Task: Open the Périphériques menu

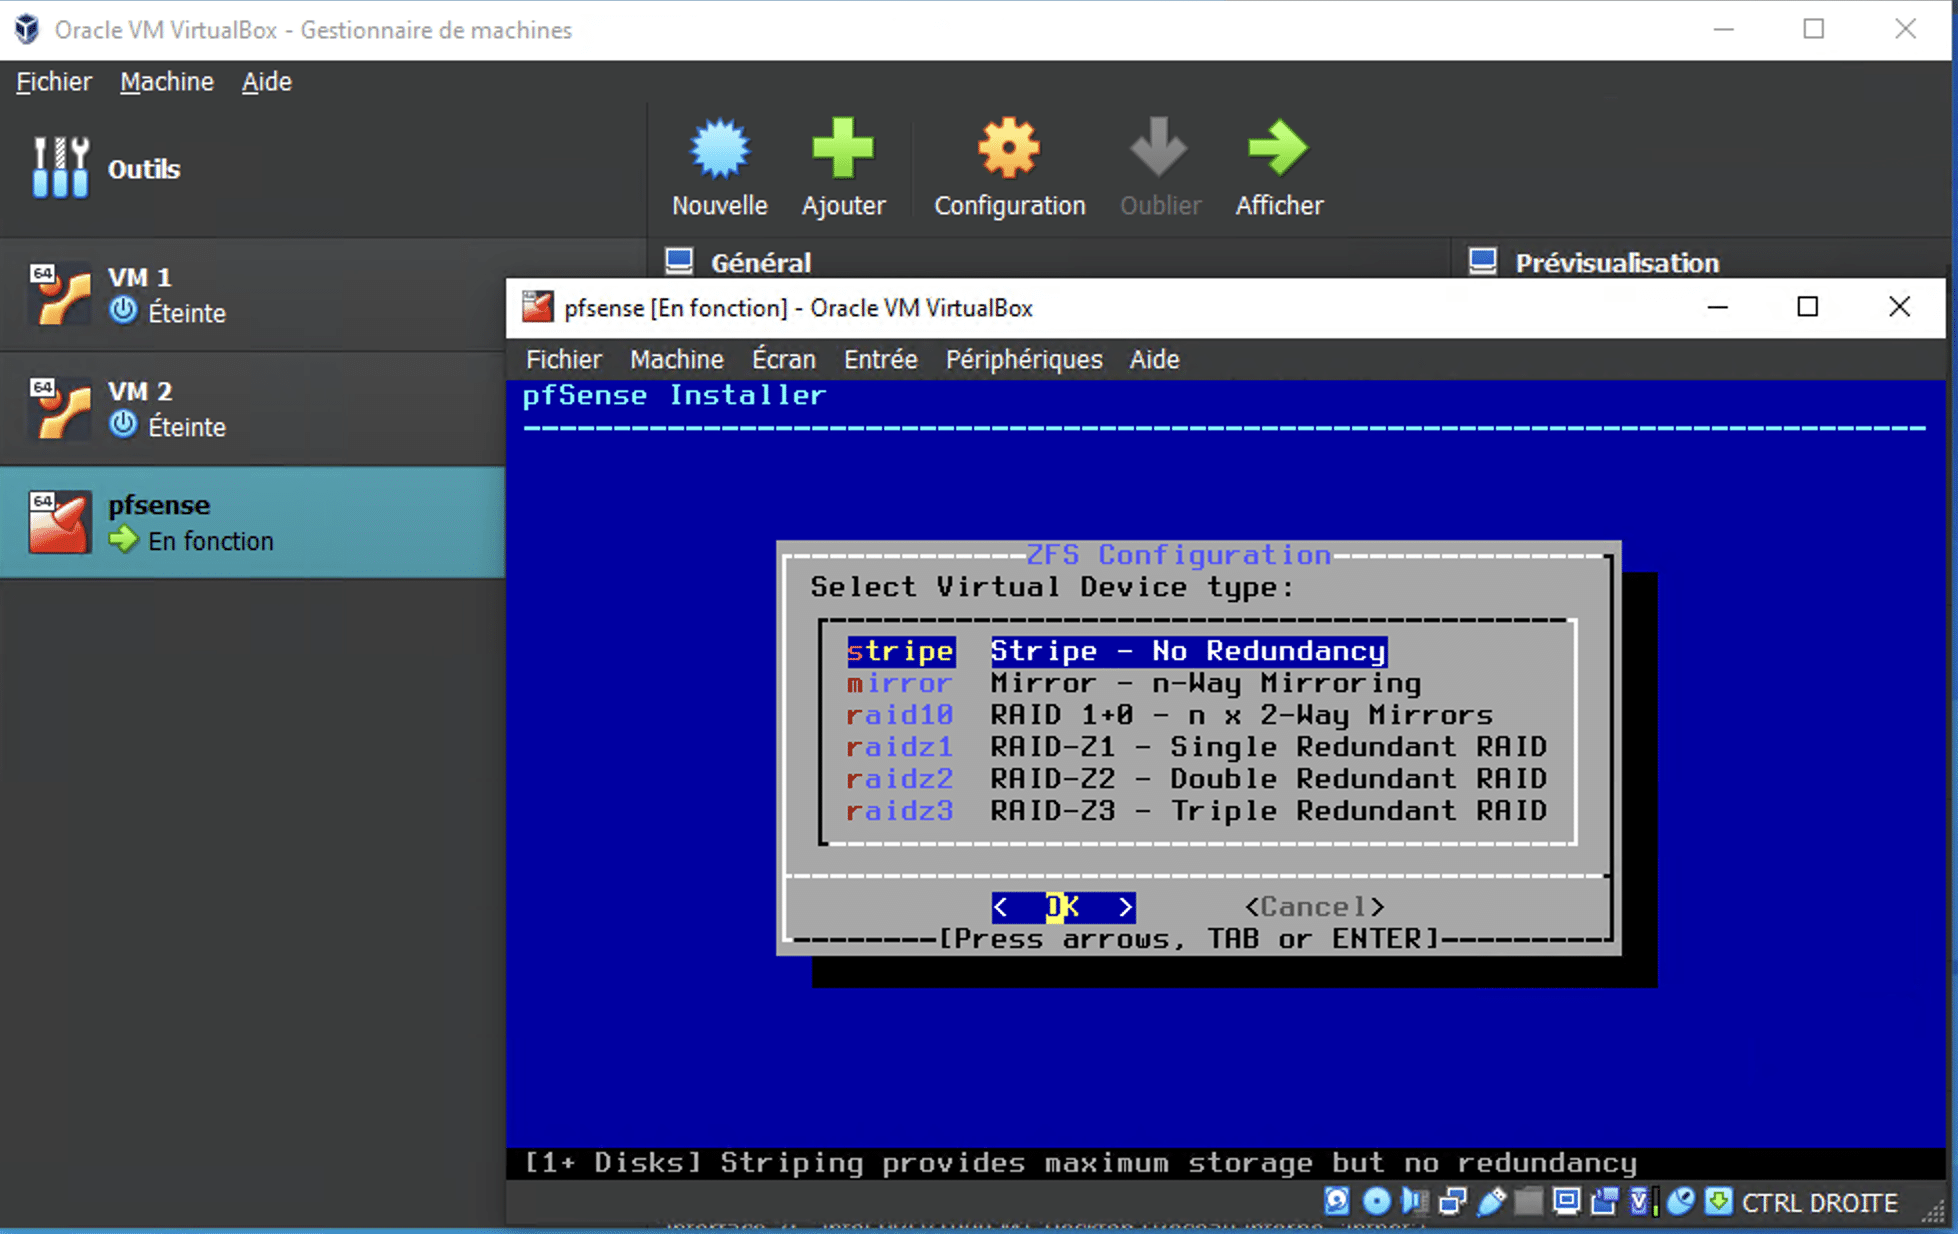Action: click(x=1023, y=359)
